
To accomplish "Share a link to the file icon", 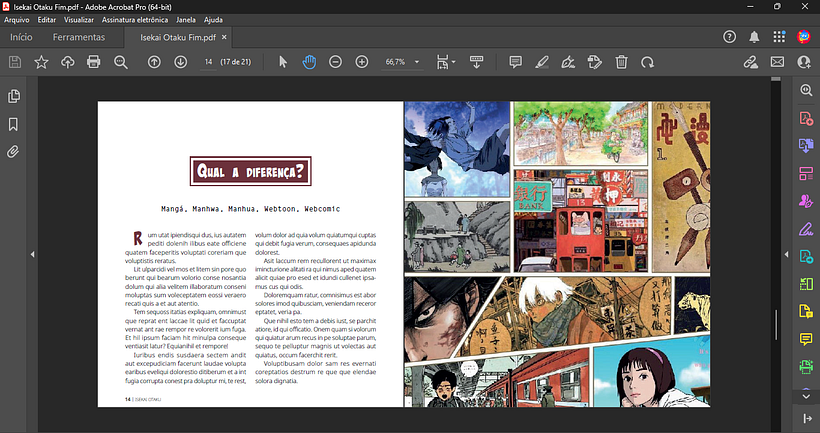I will 751,62.
